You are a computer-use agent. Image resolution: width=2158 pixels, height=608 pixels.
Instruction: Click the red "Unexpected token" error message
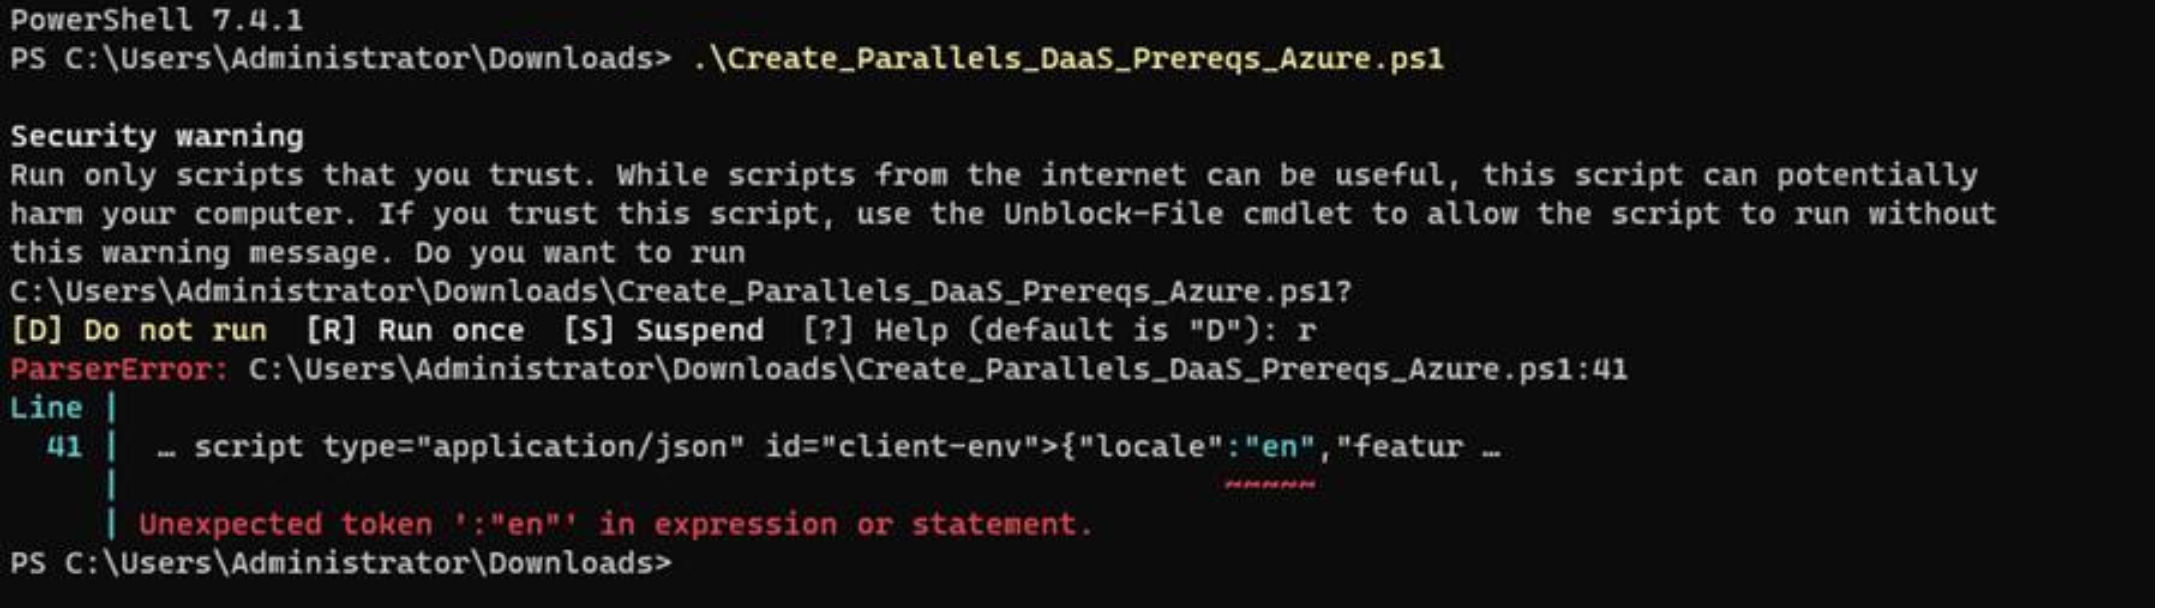click(x=614, y=524)
